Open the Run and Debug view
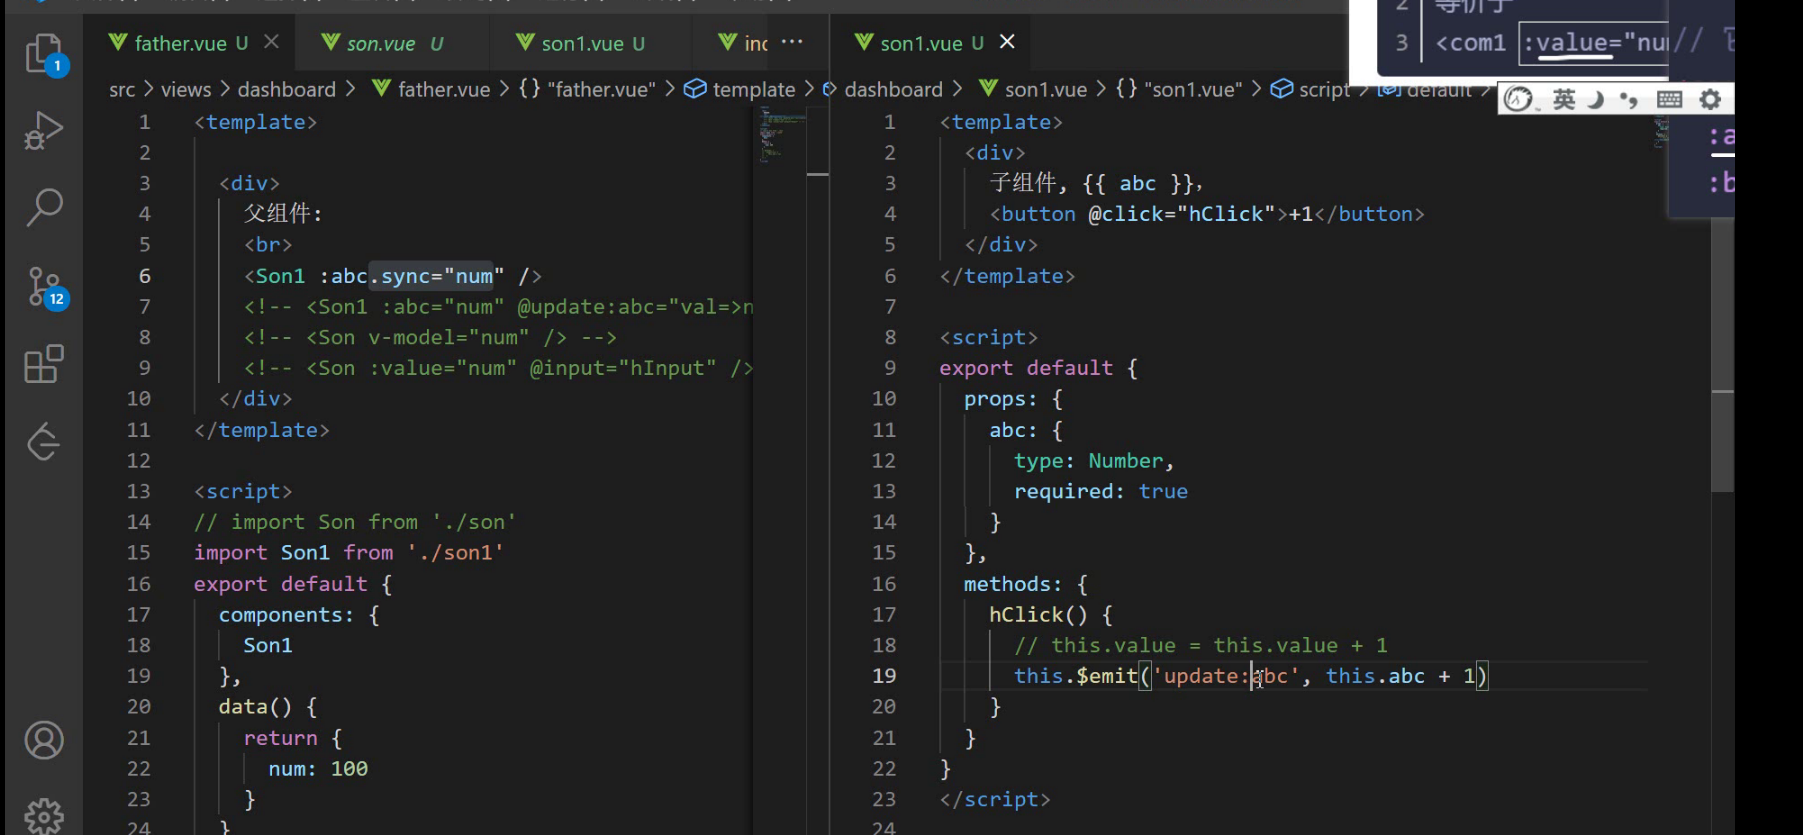 pyautogui.click(x=44, y=130)
